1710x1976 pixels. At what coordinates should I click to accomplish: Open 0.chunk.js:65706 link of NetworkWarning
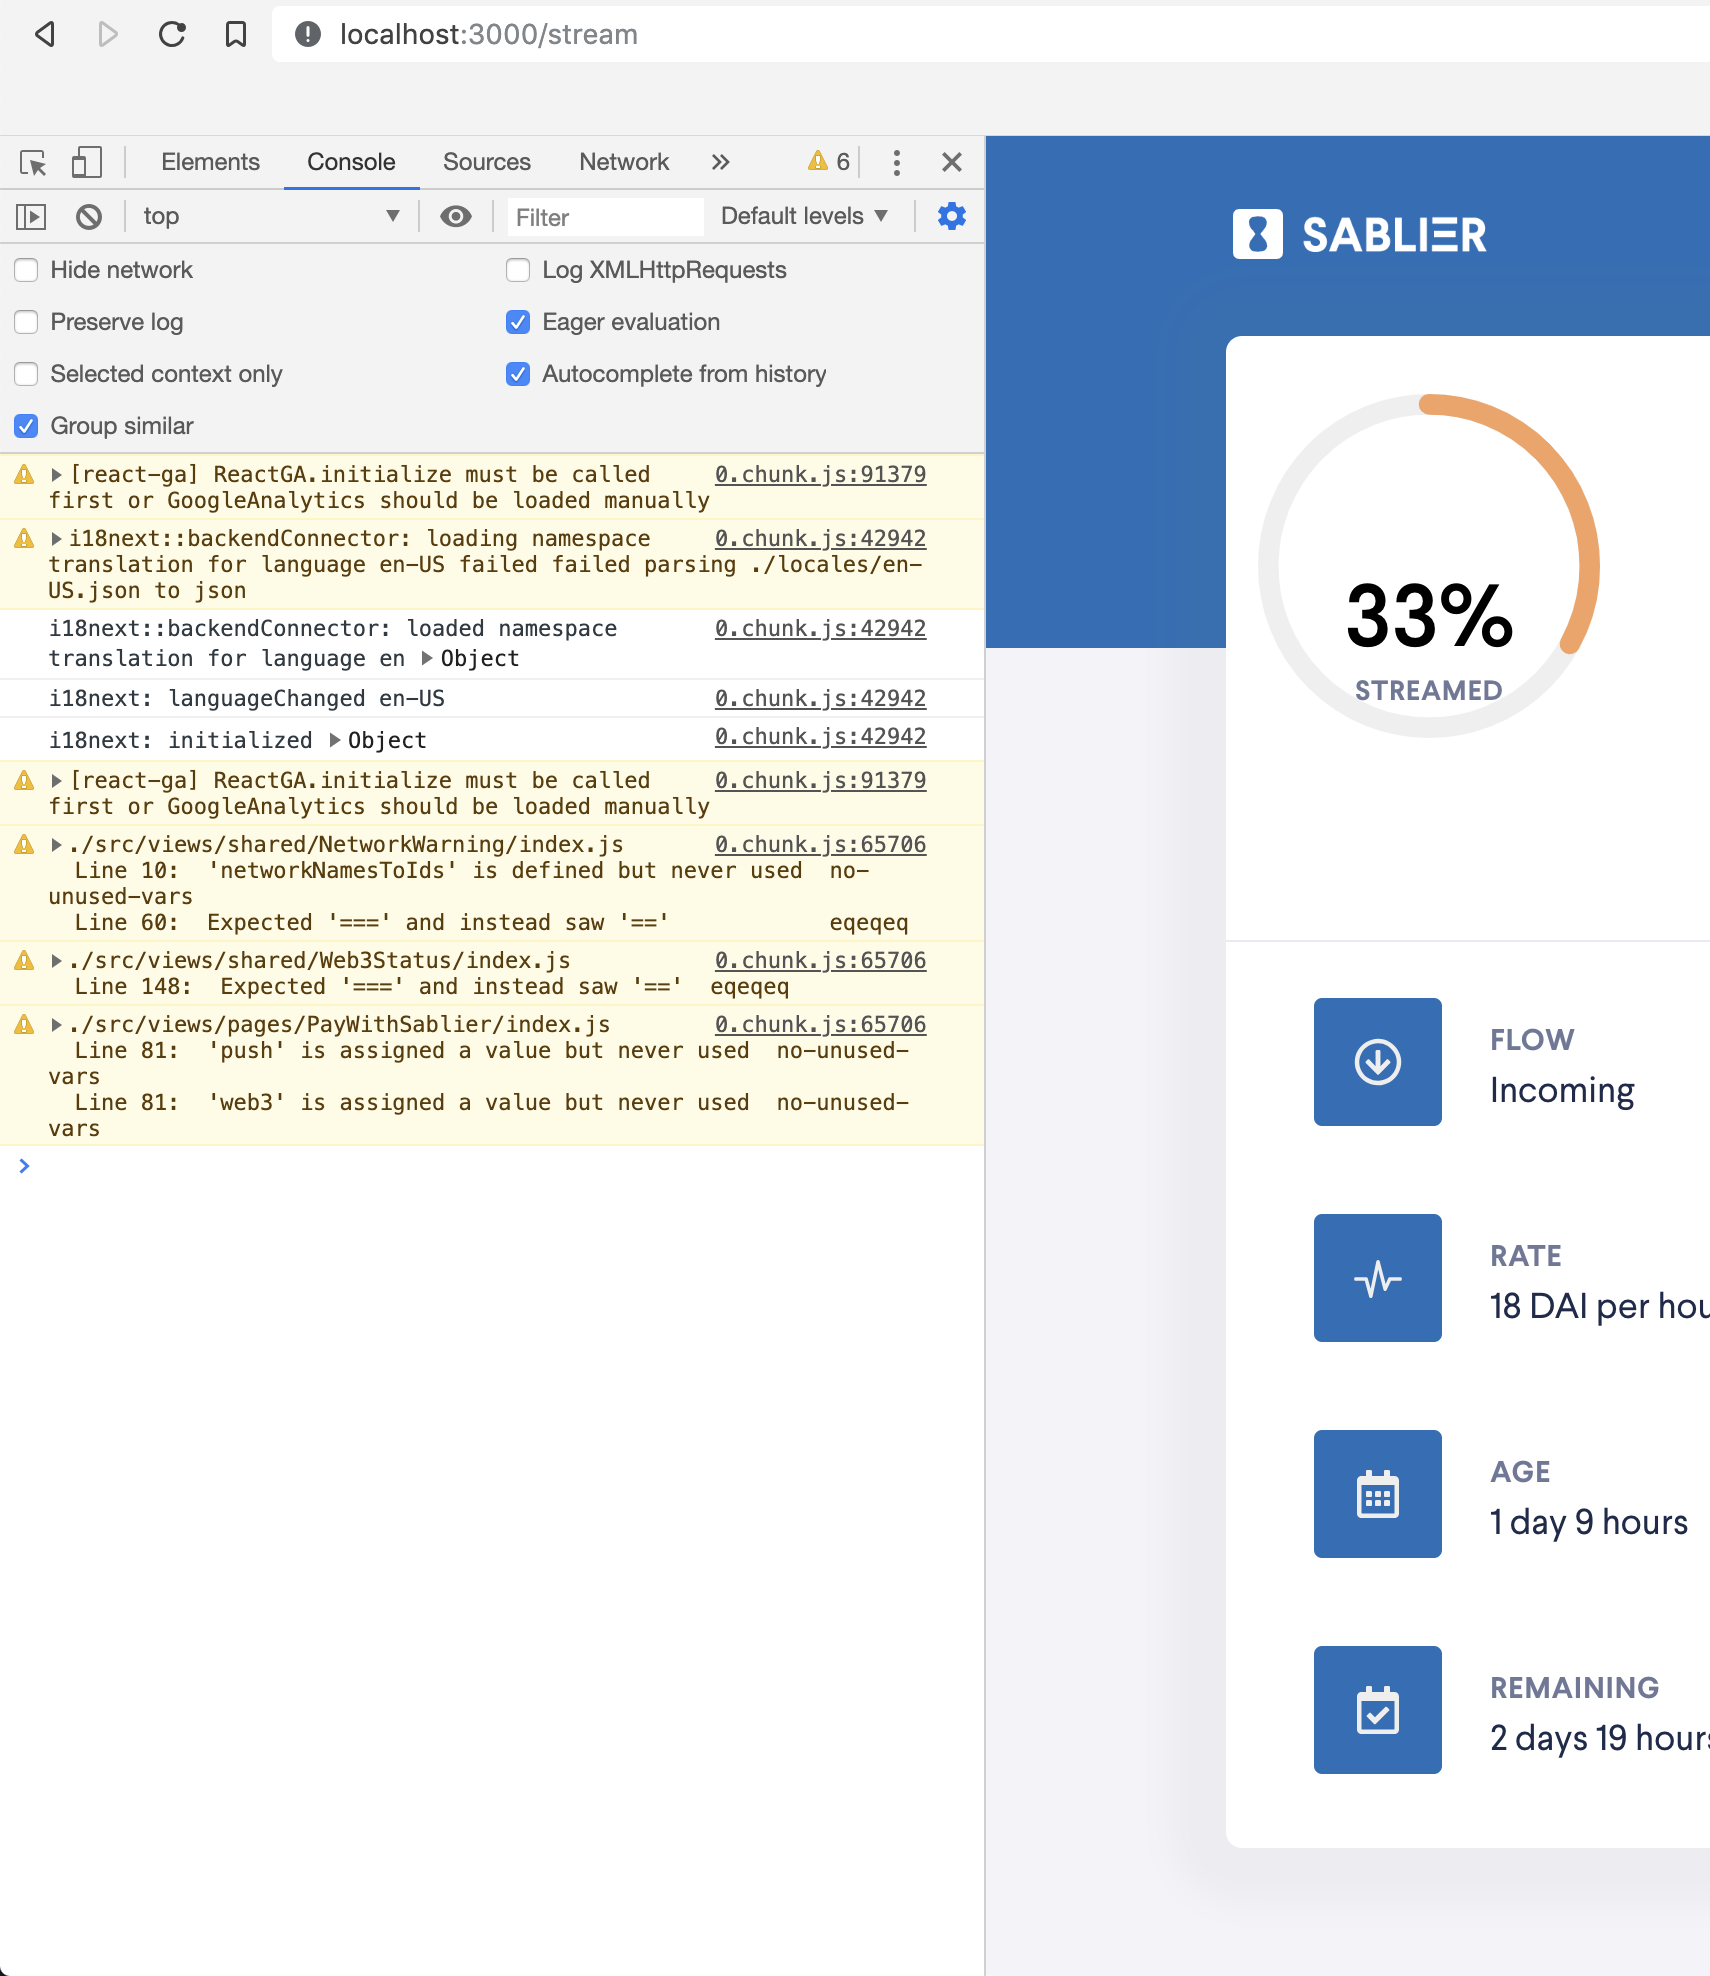point(820,844)
